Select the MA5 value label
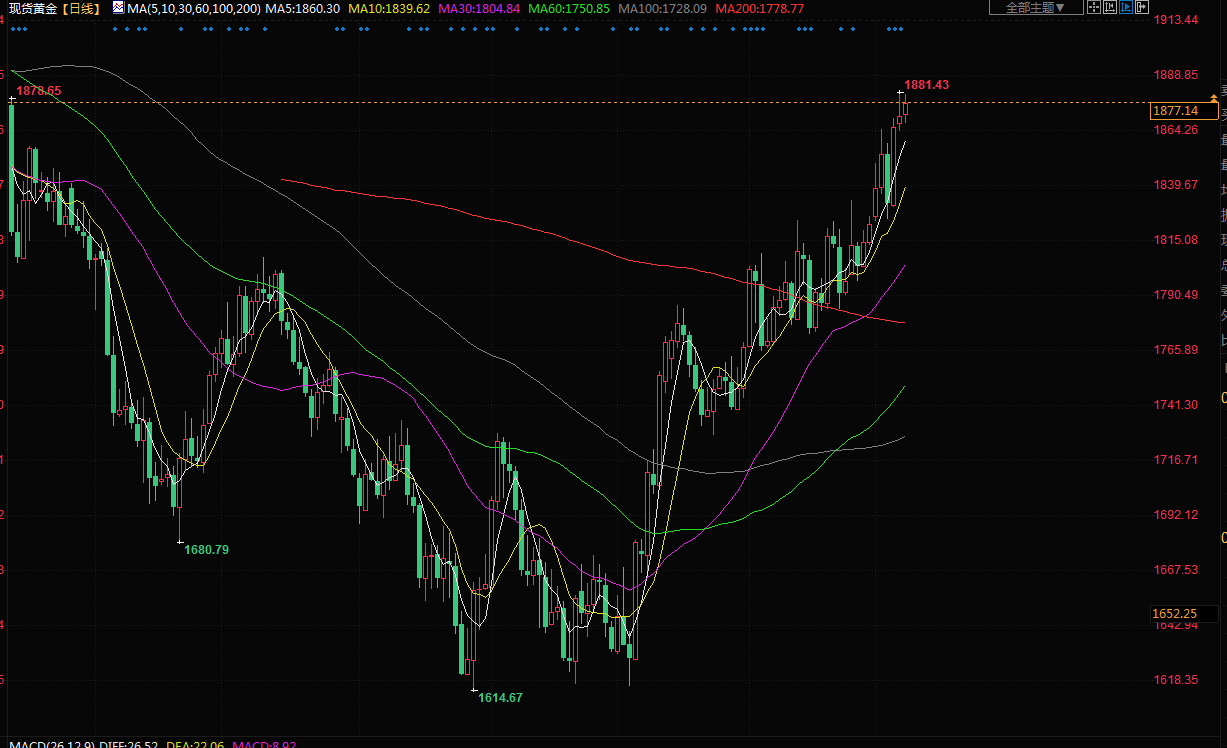The image size is (1227, 748). (x=302, y=8)
